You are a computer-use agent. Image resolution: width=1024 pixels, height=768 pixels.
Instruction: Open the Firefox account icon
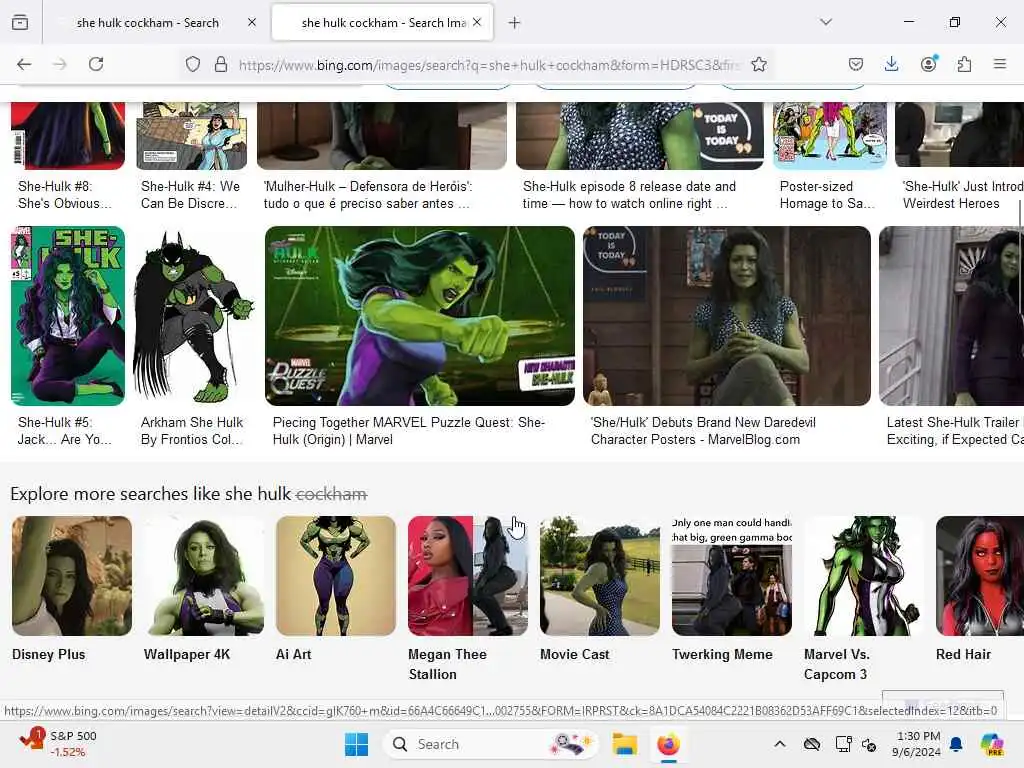click(929, 64)
